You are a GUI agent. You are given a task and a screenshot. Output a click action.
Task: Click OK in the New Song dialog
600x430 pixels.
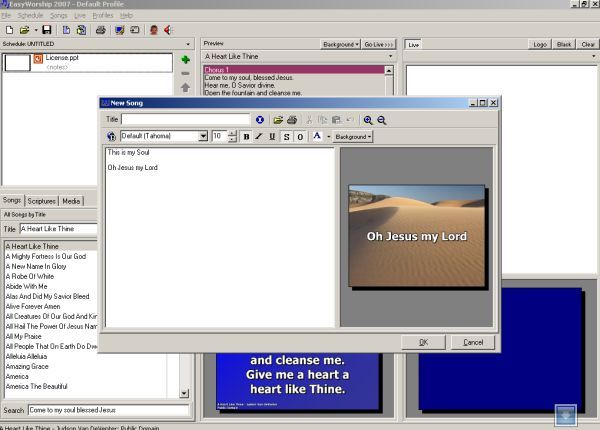coord(423,342)
